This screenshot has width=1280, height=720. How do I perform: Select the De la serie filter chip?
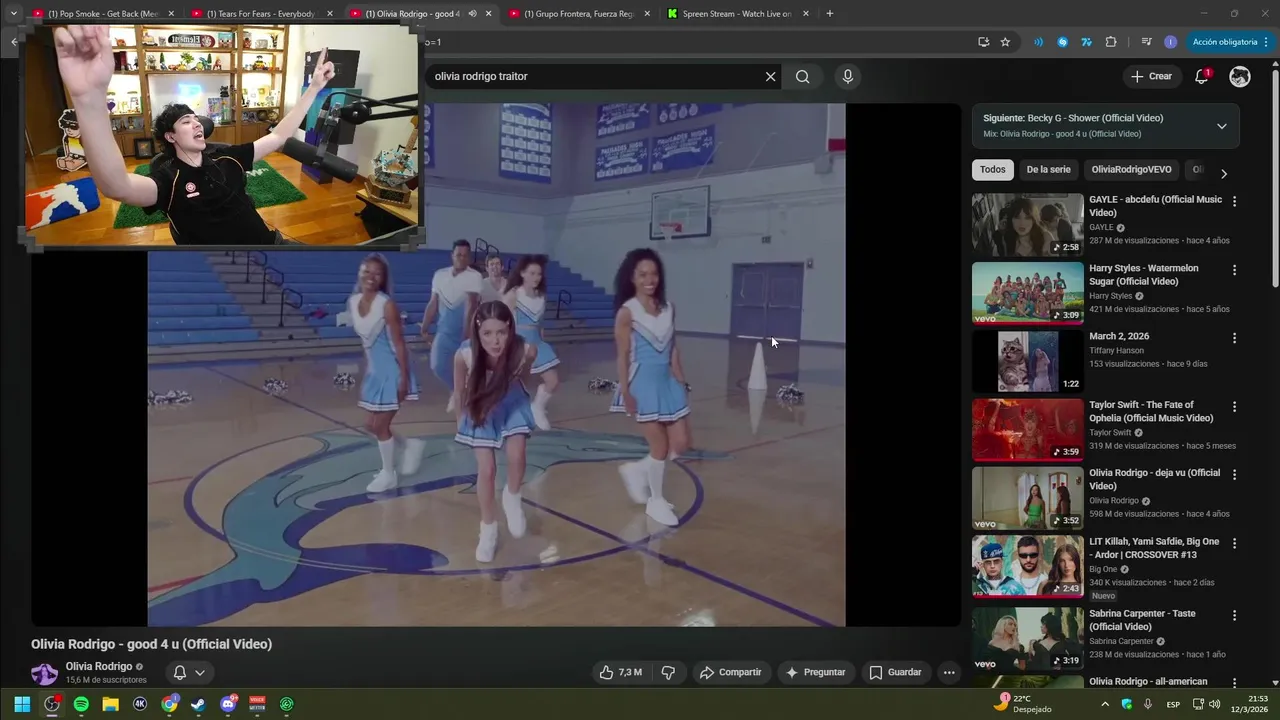pos(1048,170)
